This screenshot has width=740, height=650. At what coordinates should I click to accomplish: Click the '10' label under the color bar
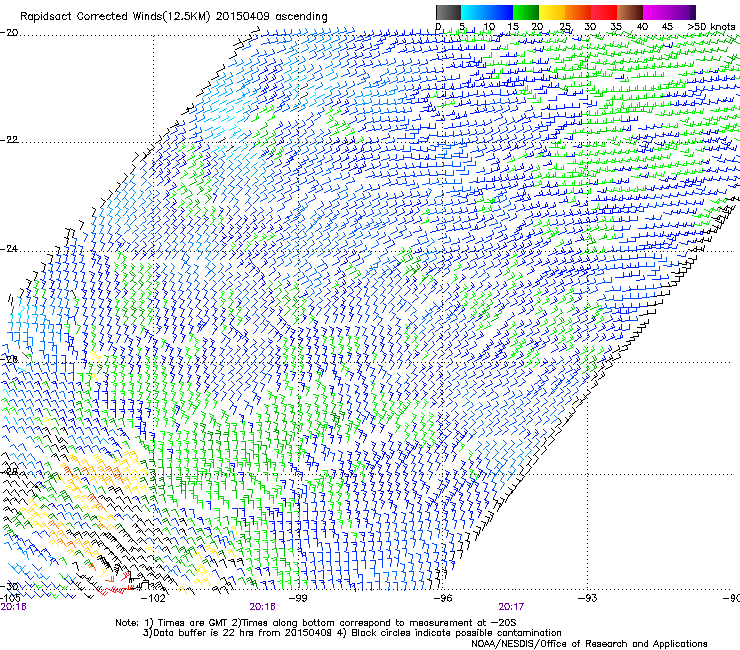(x=489, y=27)
